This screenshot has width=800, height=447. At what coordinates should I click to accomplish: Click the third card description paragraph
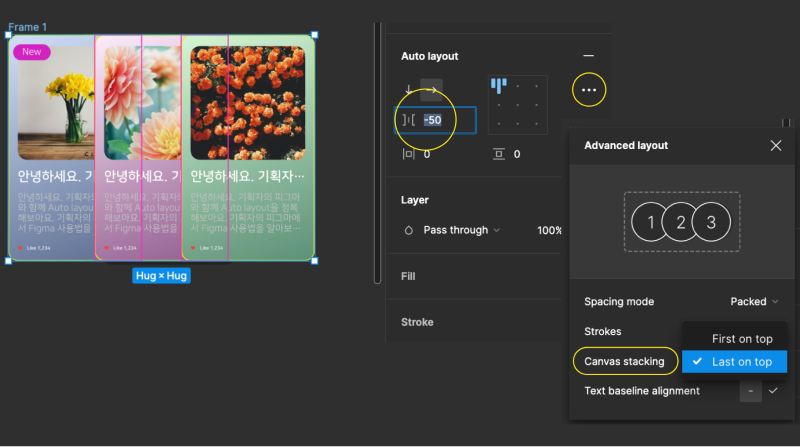245,212
